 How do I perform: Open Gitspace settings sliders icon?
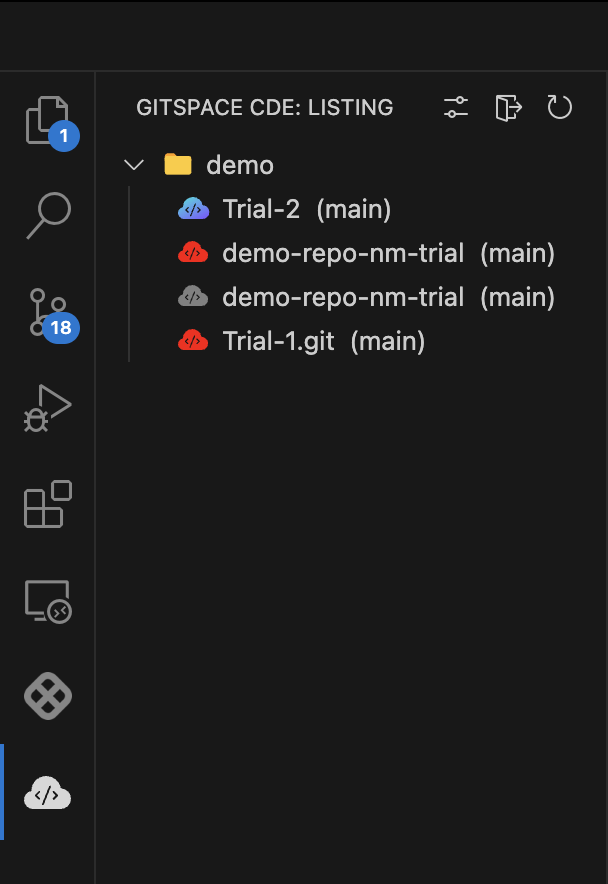pyautogui.click(x=456, y=108)
